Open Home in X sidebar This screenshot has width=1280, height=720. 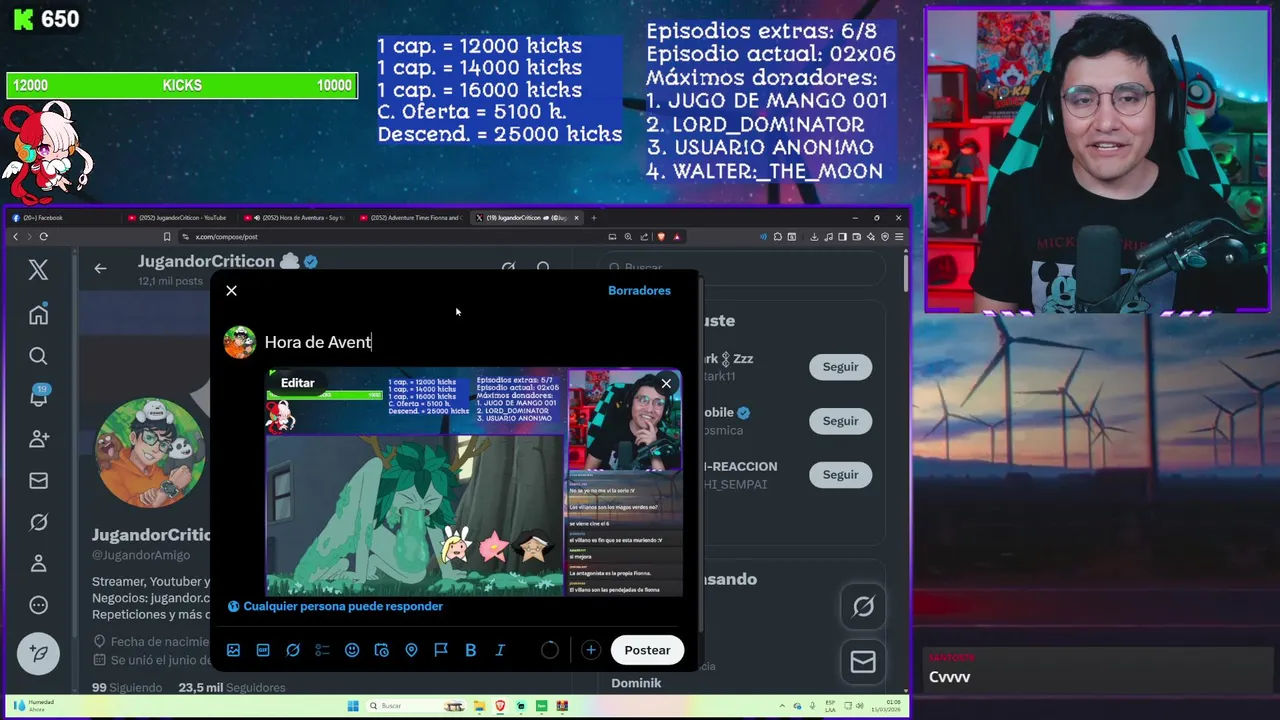coord(38,315)
